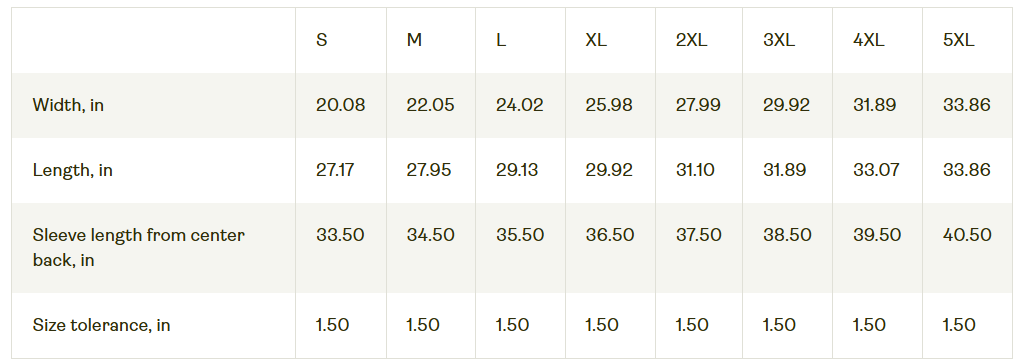Select the M size column header
The width and height of the screenshot is (1015, 363).
[414, 40]
